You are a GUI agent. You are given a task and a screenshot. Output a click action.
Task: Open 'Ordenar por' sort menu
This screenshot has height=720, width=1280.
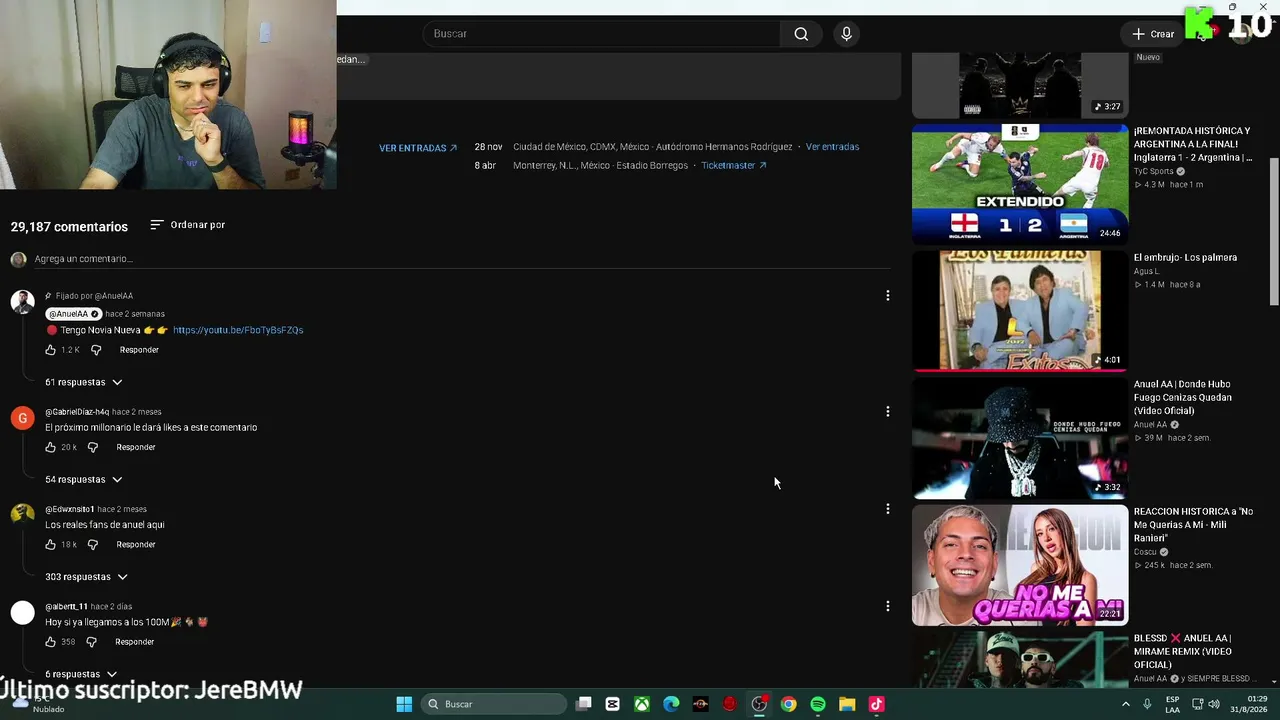tap(187, 225)
